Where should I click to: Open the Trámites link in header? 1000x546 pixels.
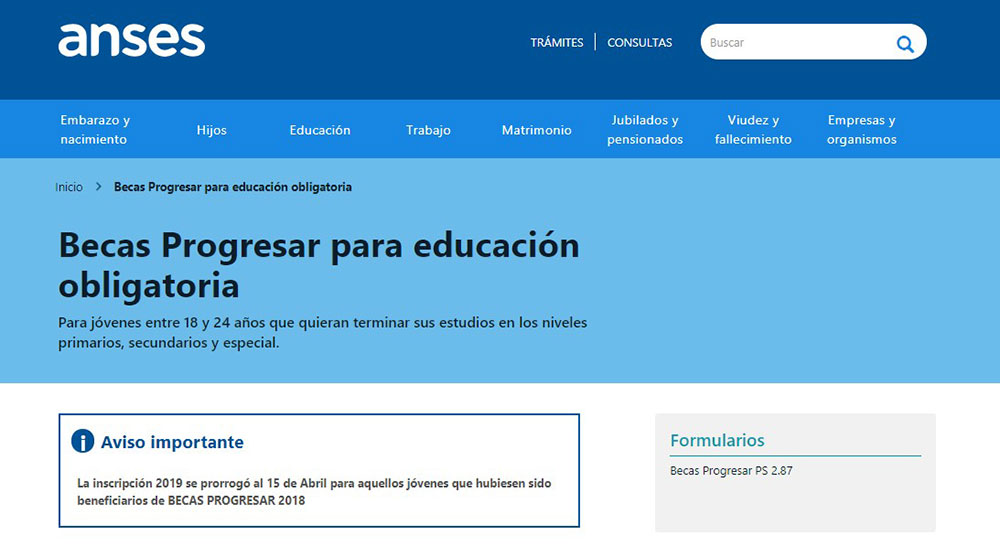click(557, 43)
